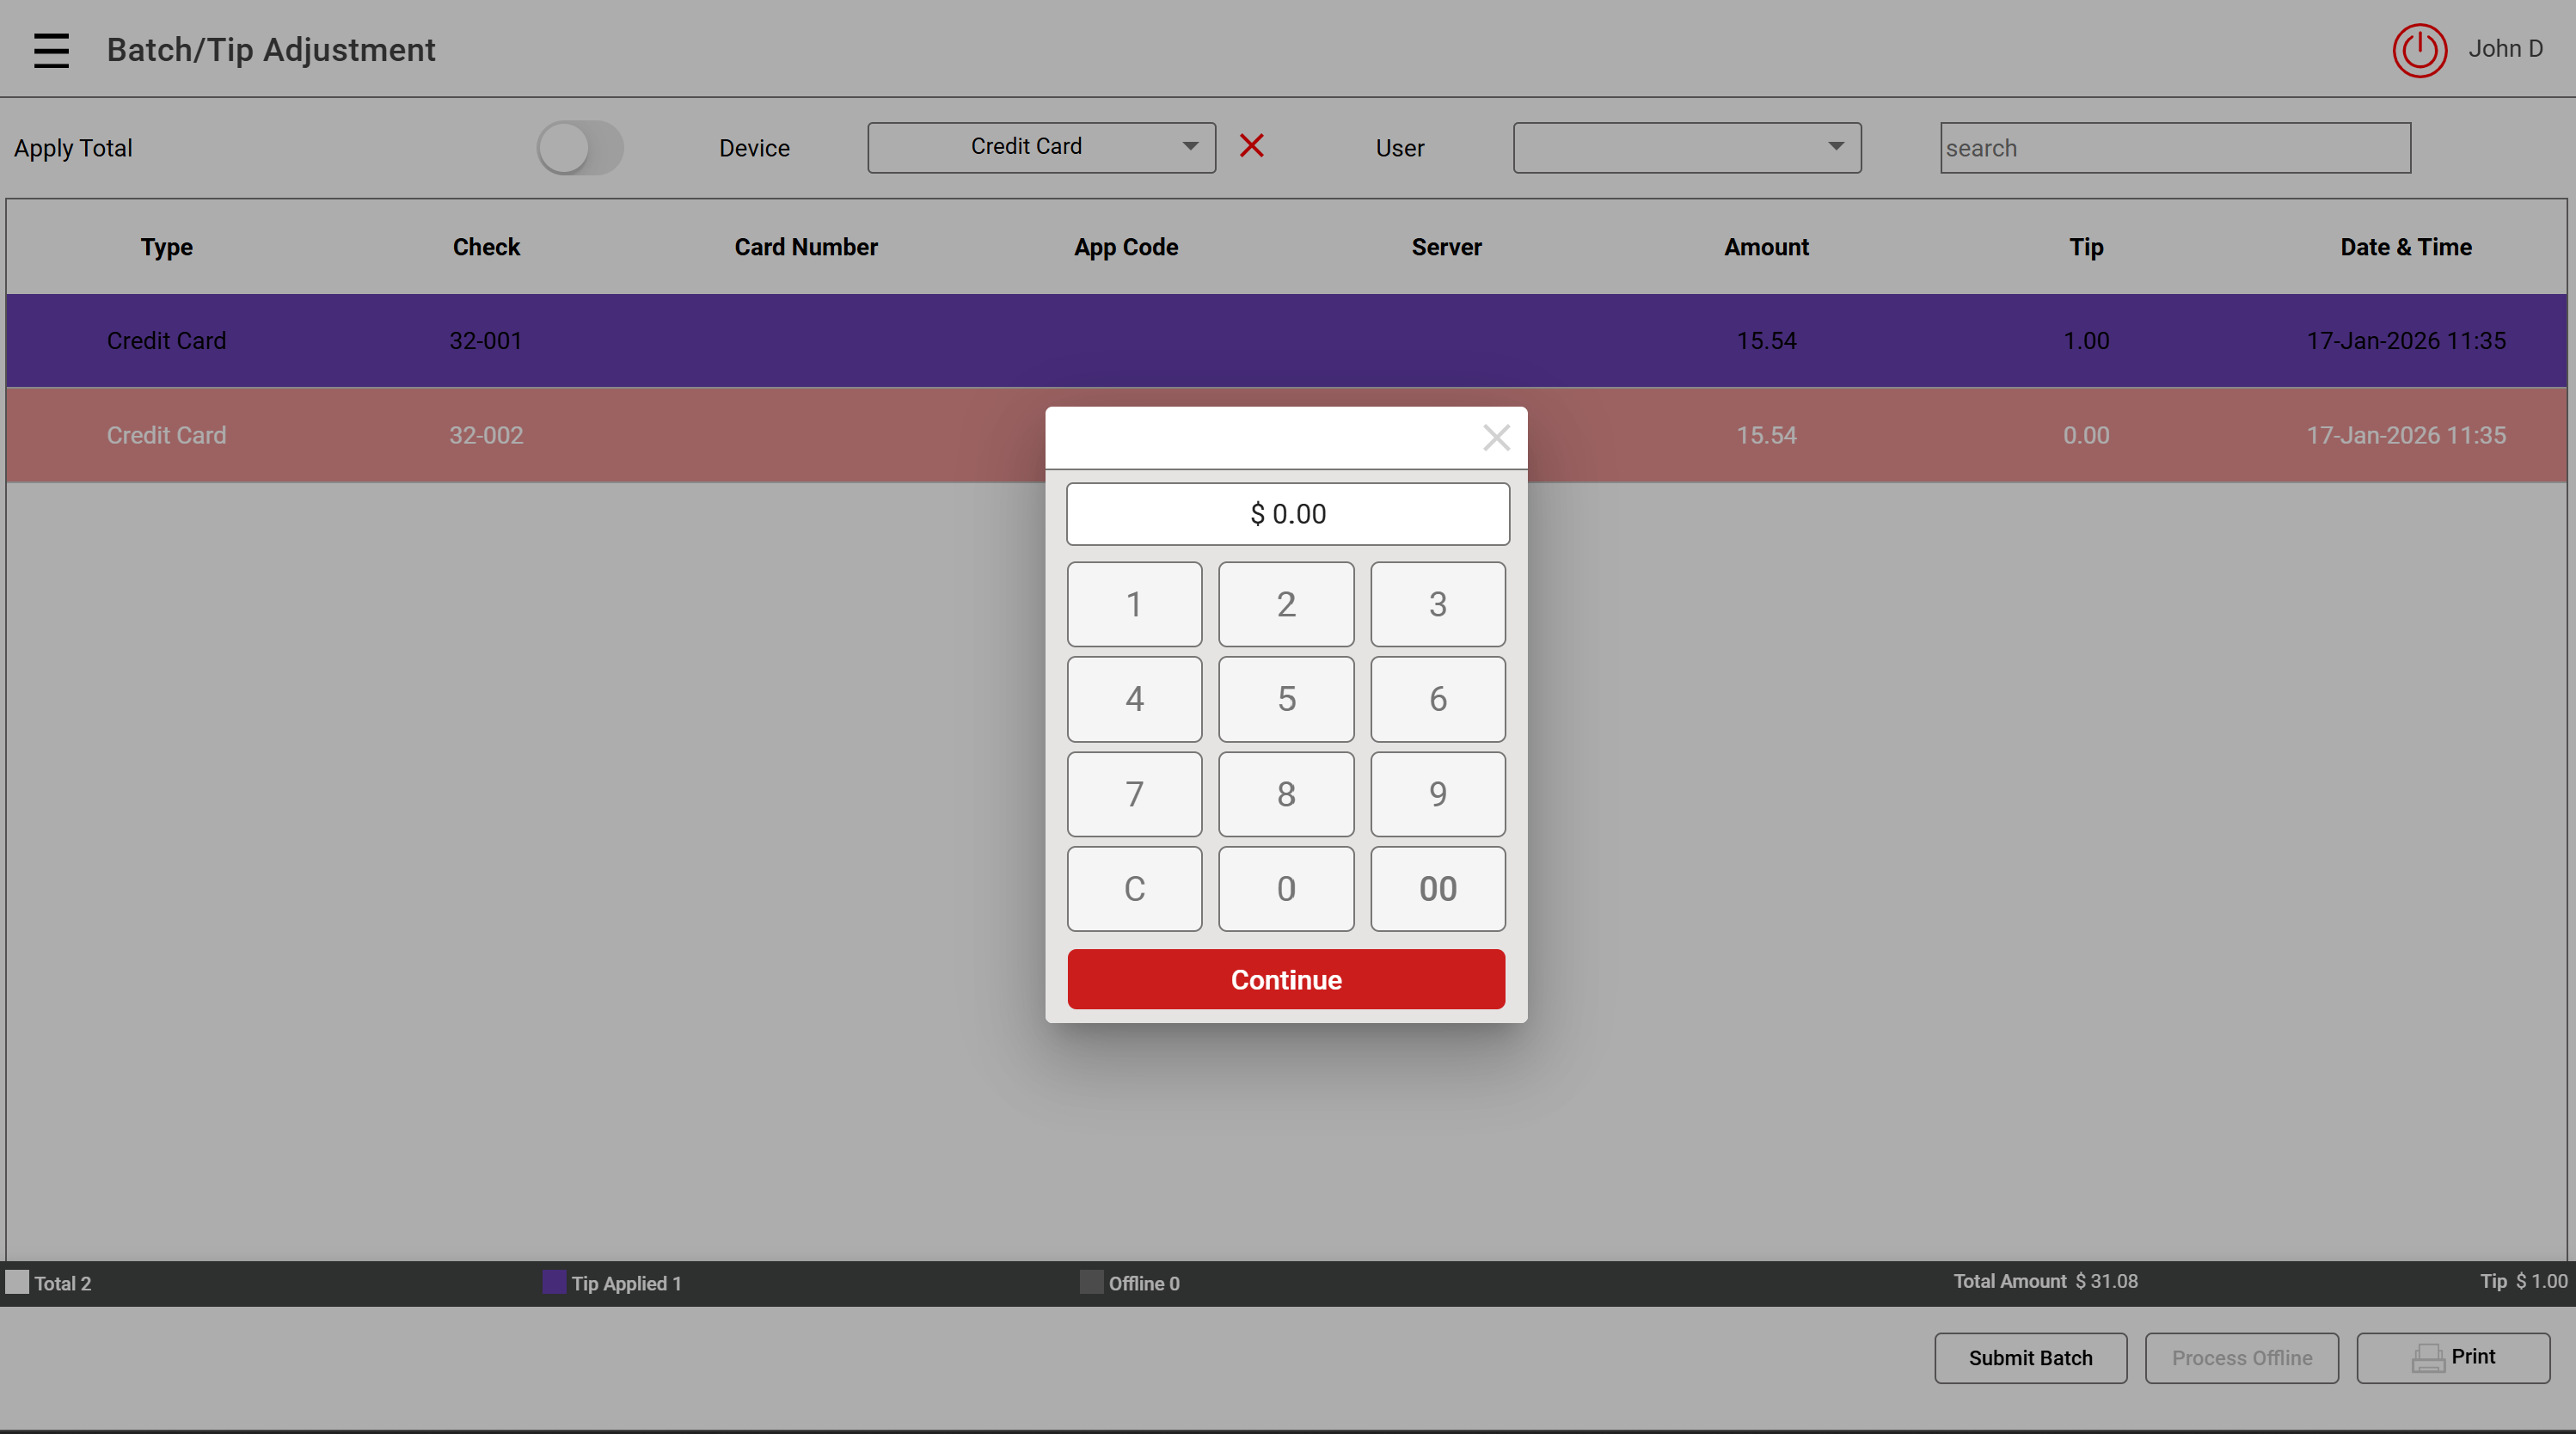Open the Device dropdown showing Credit Card
2576x1434 pixels.
[x=1041, y=148]
